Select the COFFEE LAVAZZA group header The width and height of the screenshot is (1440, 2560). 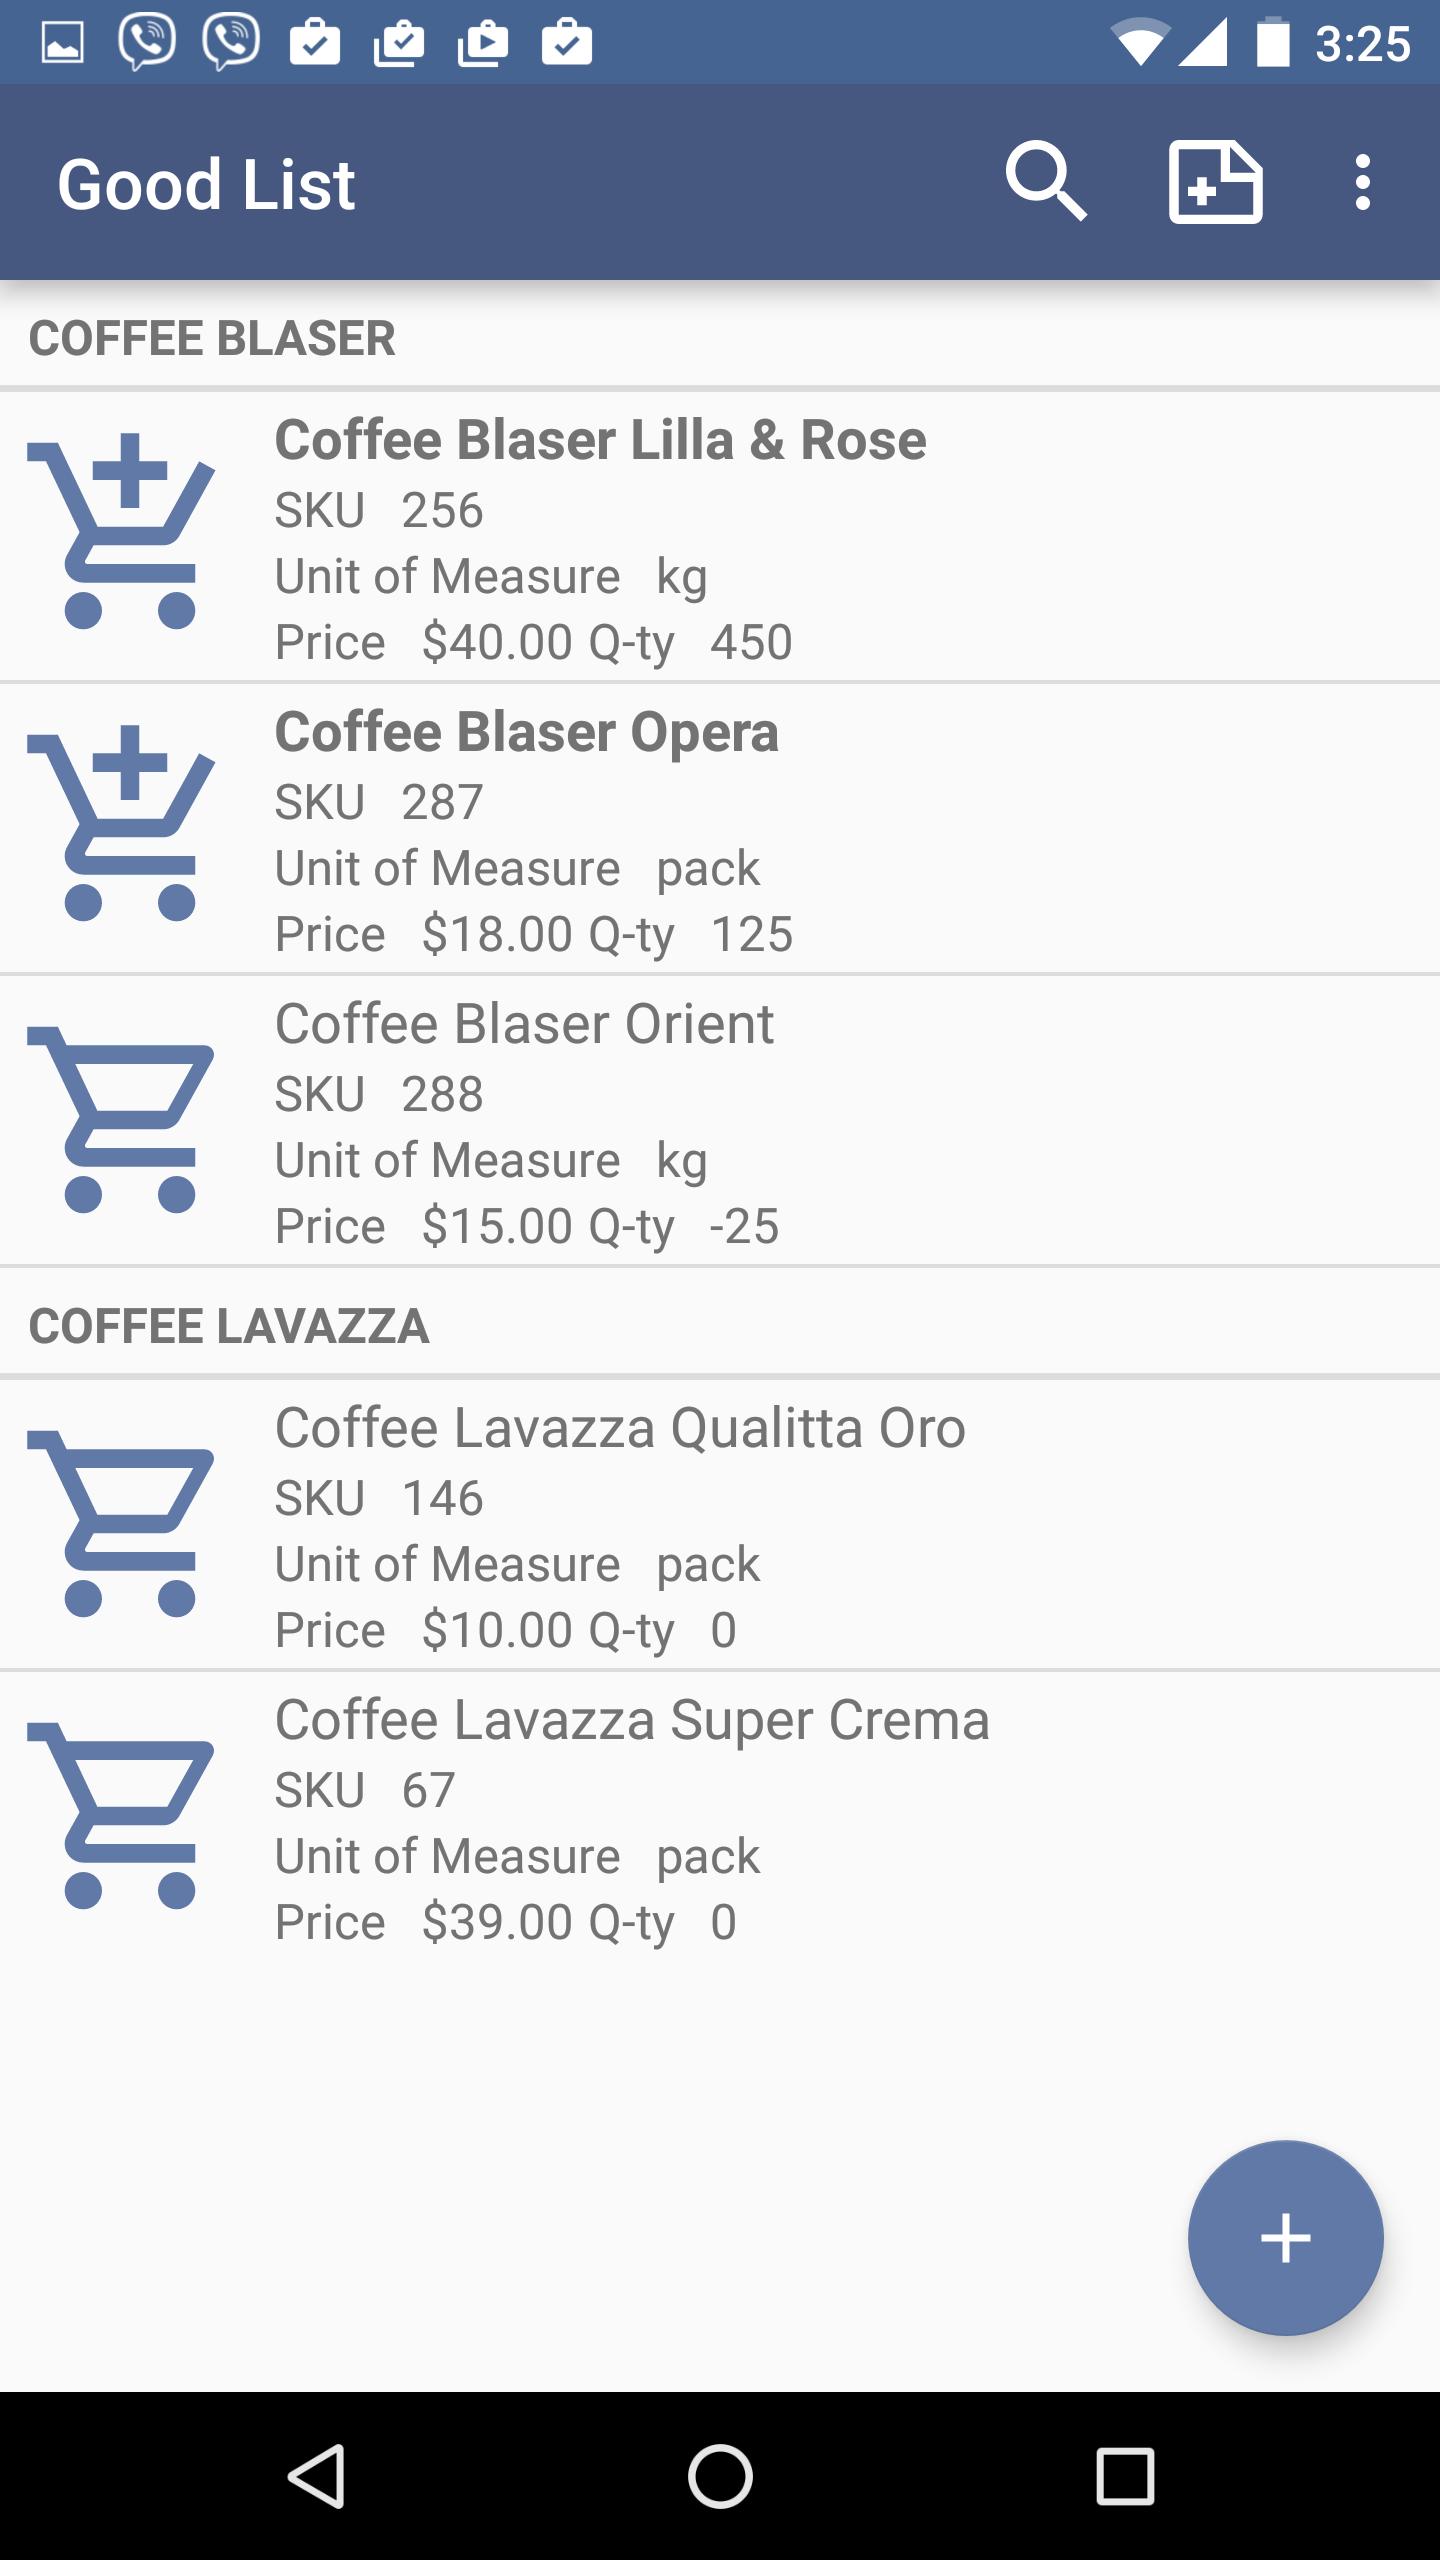pyautogui.click(x=229, y=1326)
